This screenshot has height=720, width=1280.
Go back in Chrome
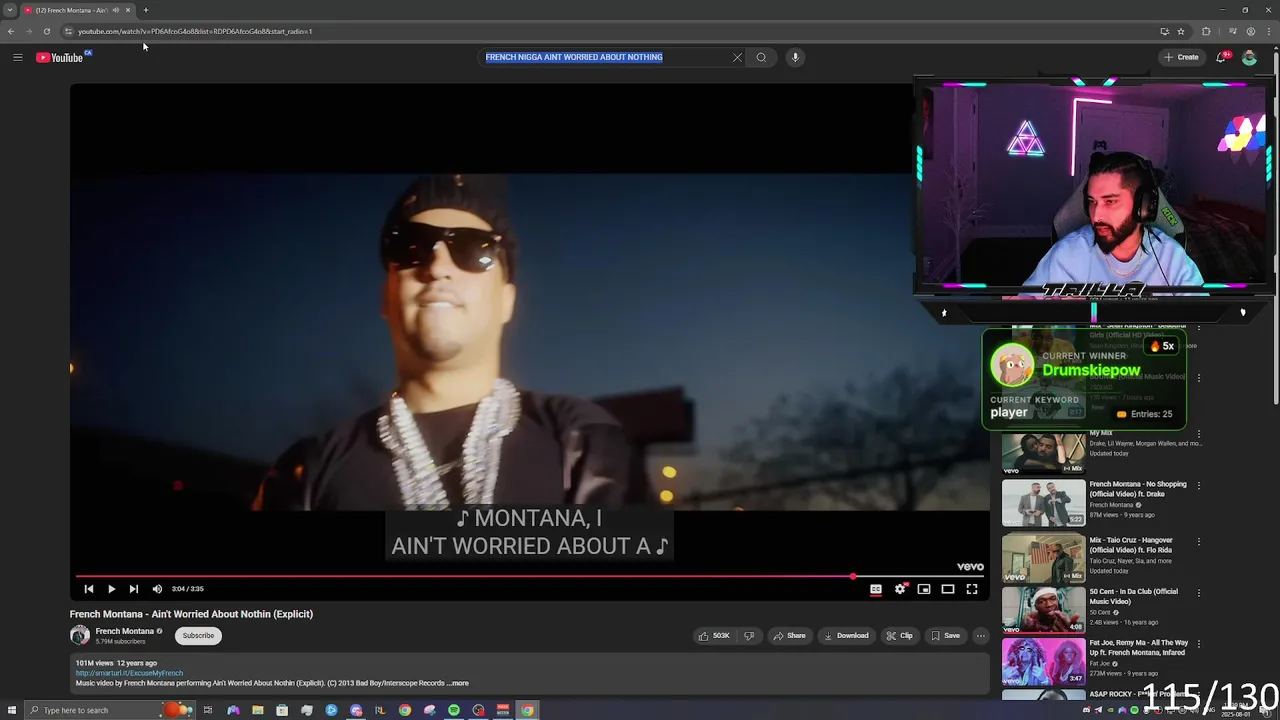[11, 31]
